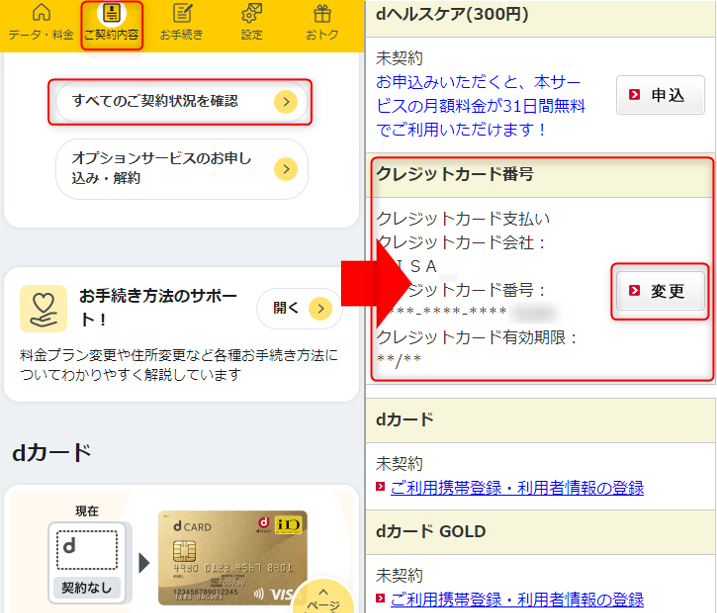Click yellow chevron beside すべてのご契約状況を確認
Viewport: 717px width, 613px height.
point(286,101)
